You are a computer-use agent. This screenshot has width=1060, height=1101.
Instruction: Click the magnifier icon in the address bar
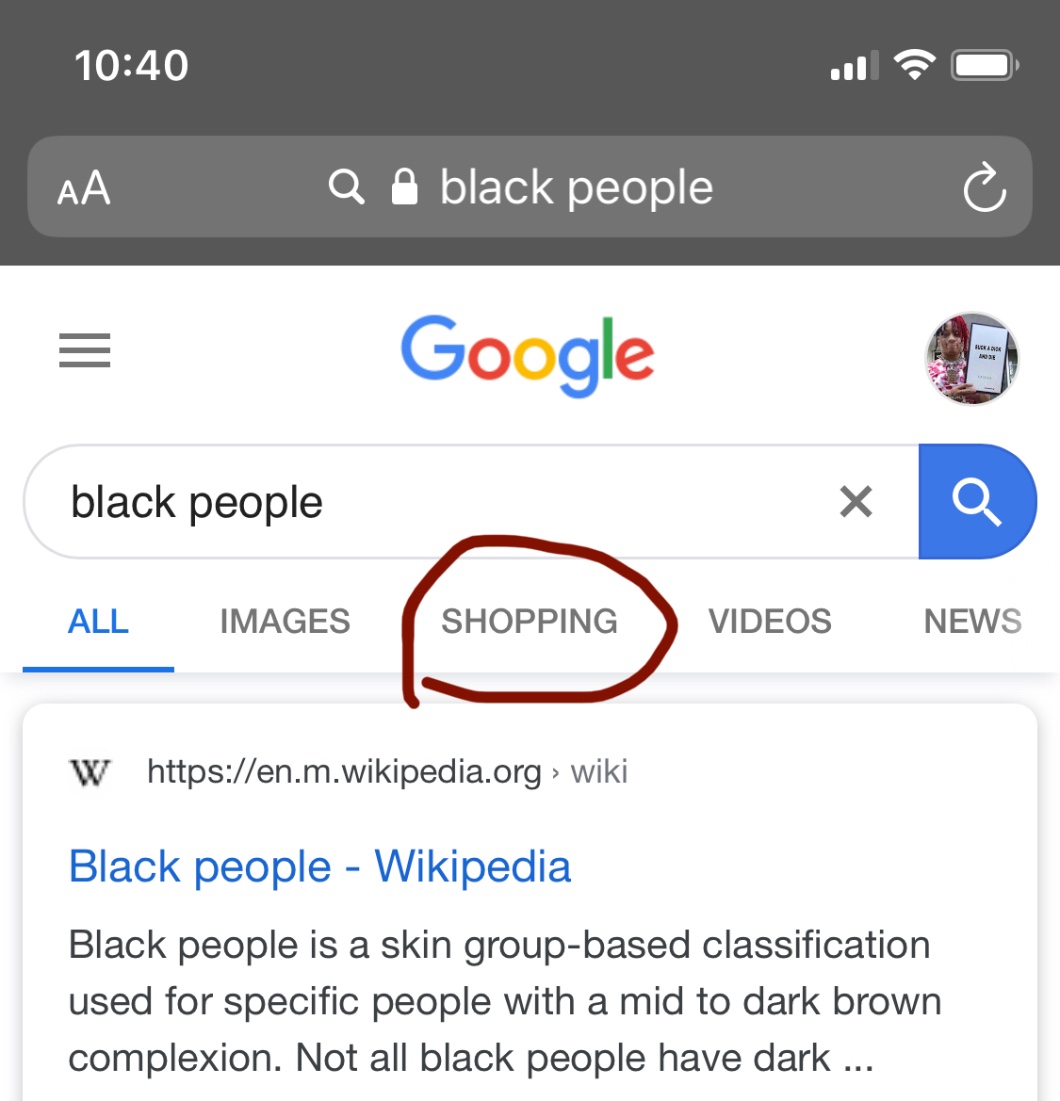346,187
